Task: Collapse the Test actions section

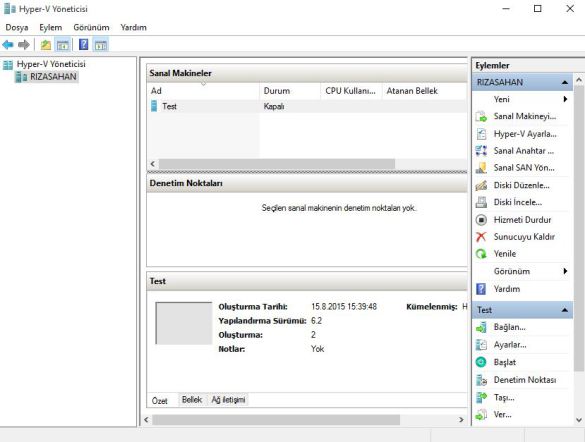Action: 564,310
